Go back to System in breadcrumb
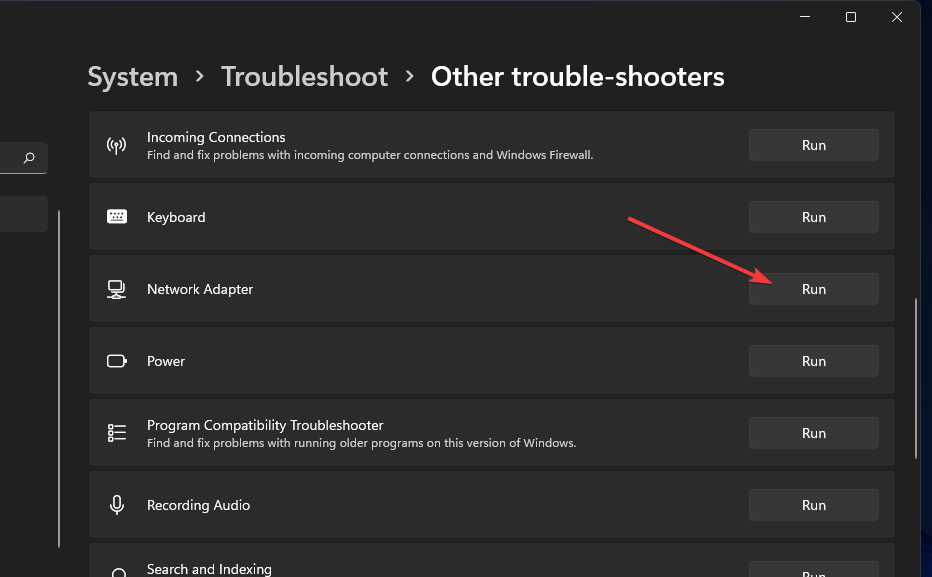This screenshot has width=932, height=577. coord(132,77)
